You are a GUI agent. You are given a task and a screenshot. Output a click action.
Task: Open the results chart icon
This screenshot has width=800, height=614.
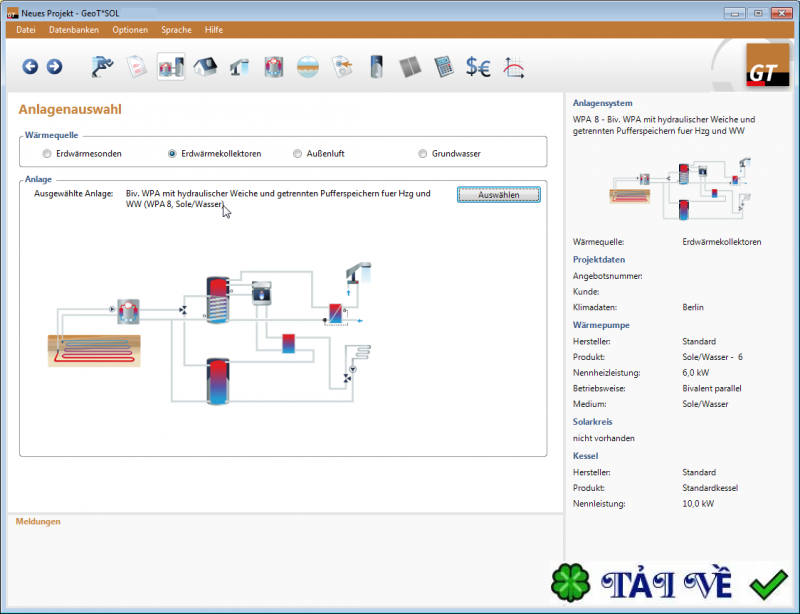click(513, 67)
